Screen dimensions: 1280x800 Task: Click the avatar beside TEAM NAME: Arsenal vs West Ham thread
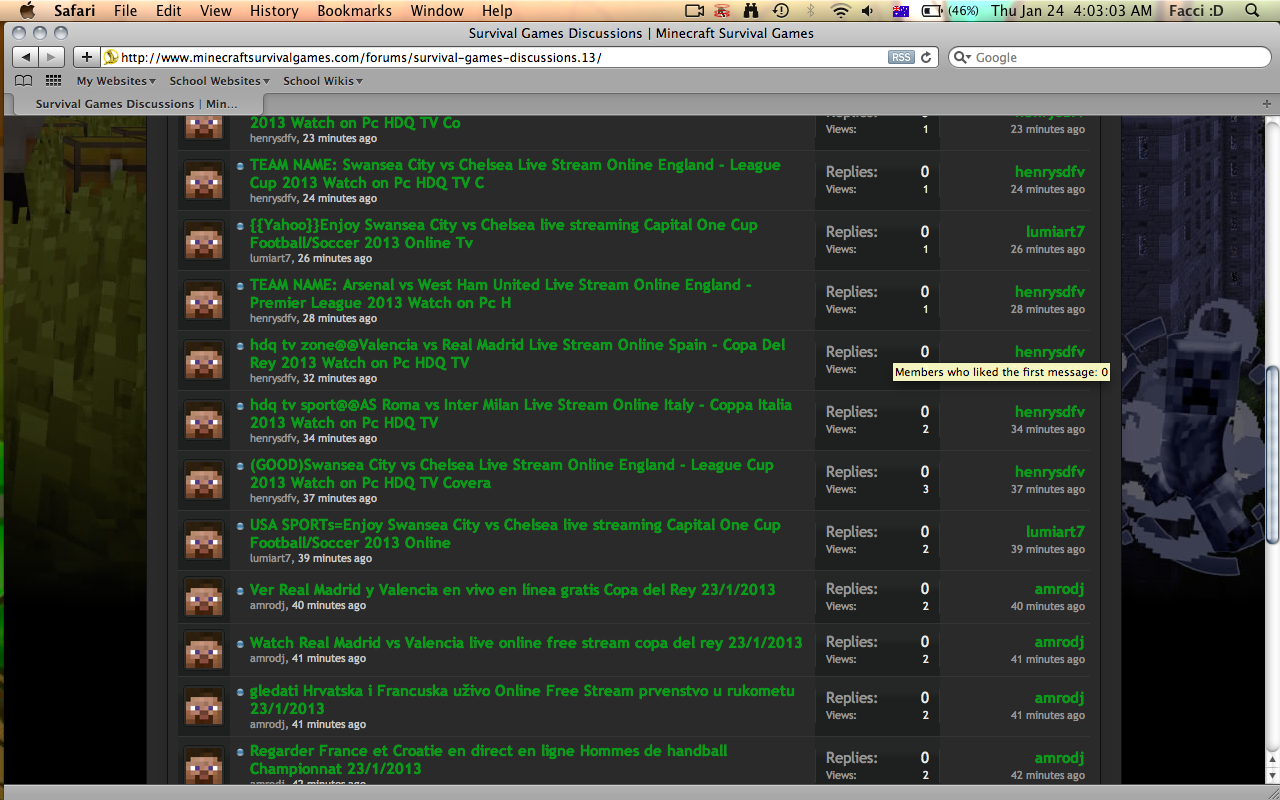point(204,301)
